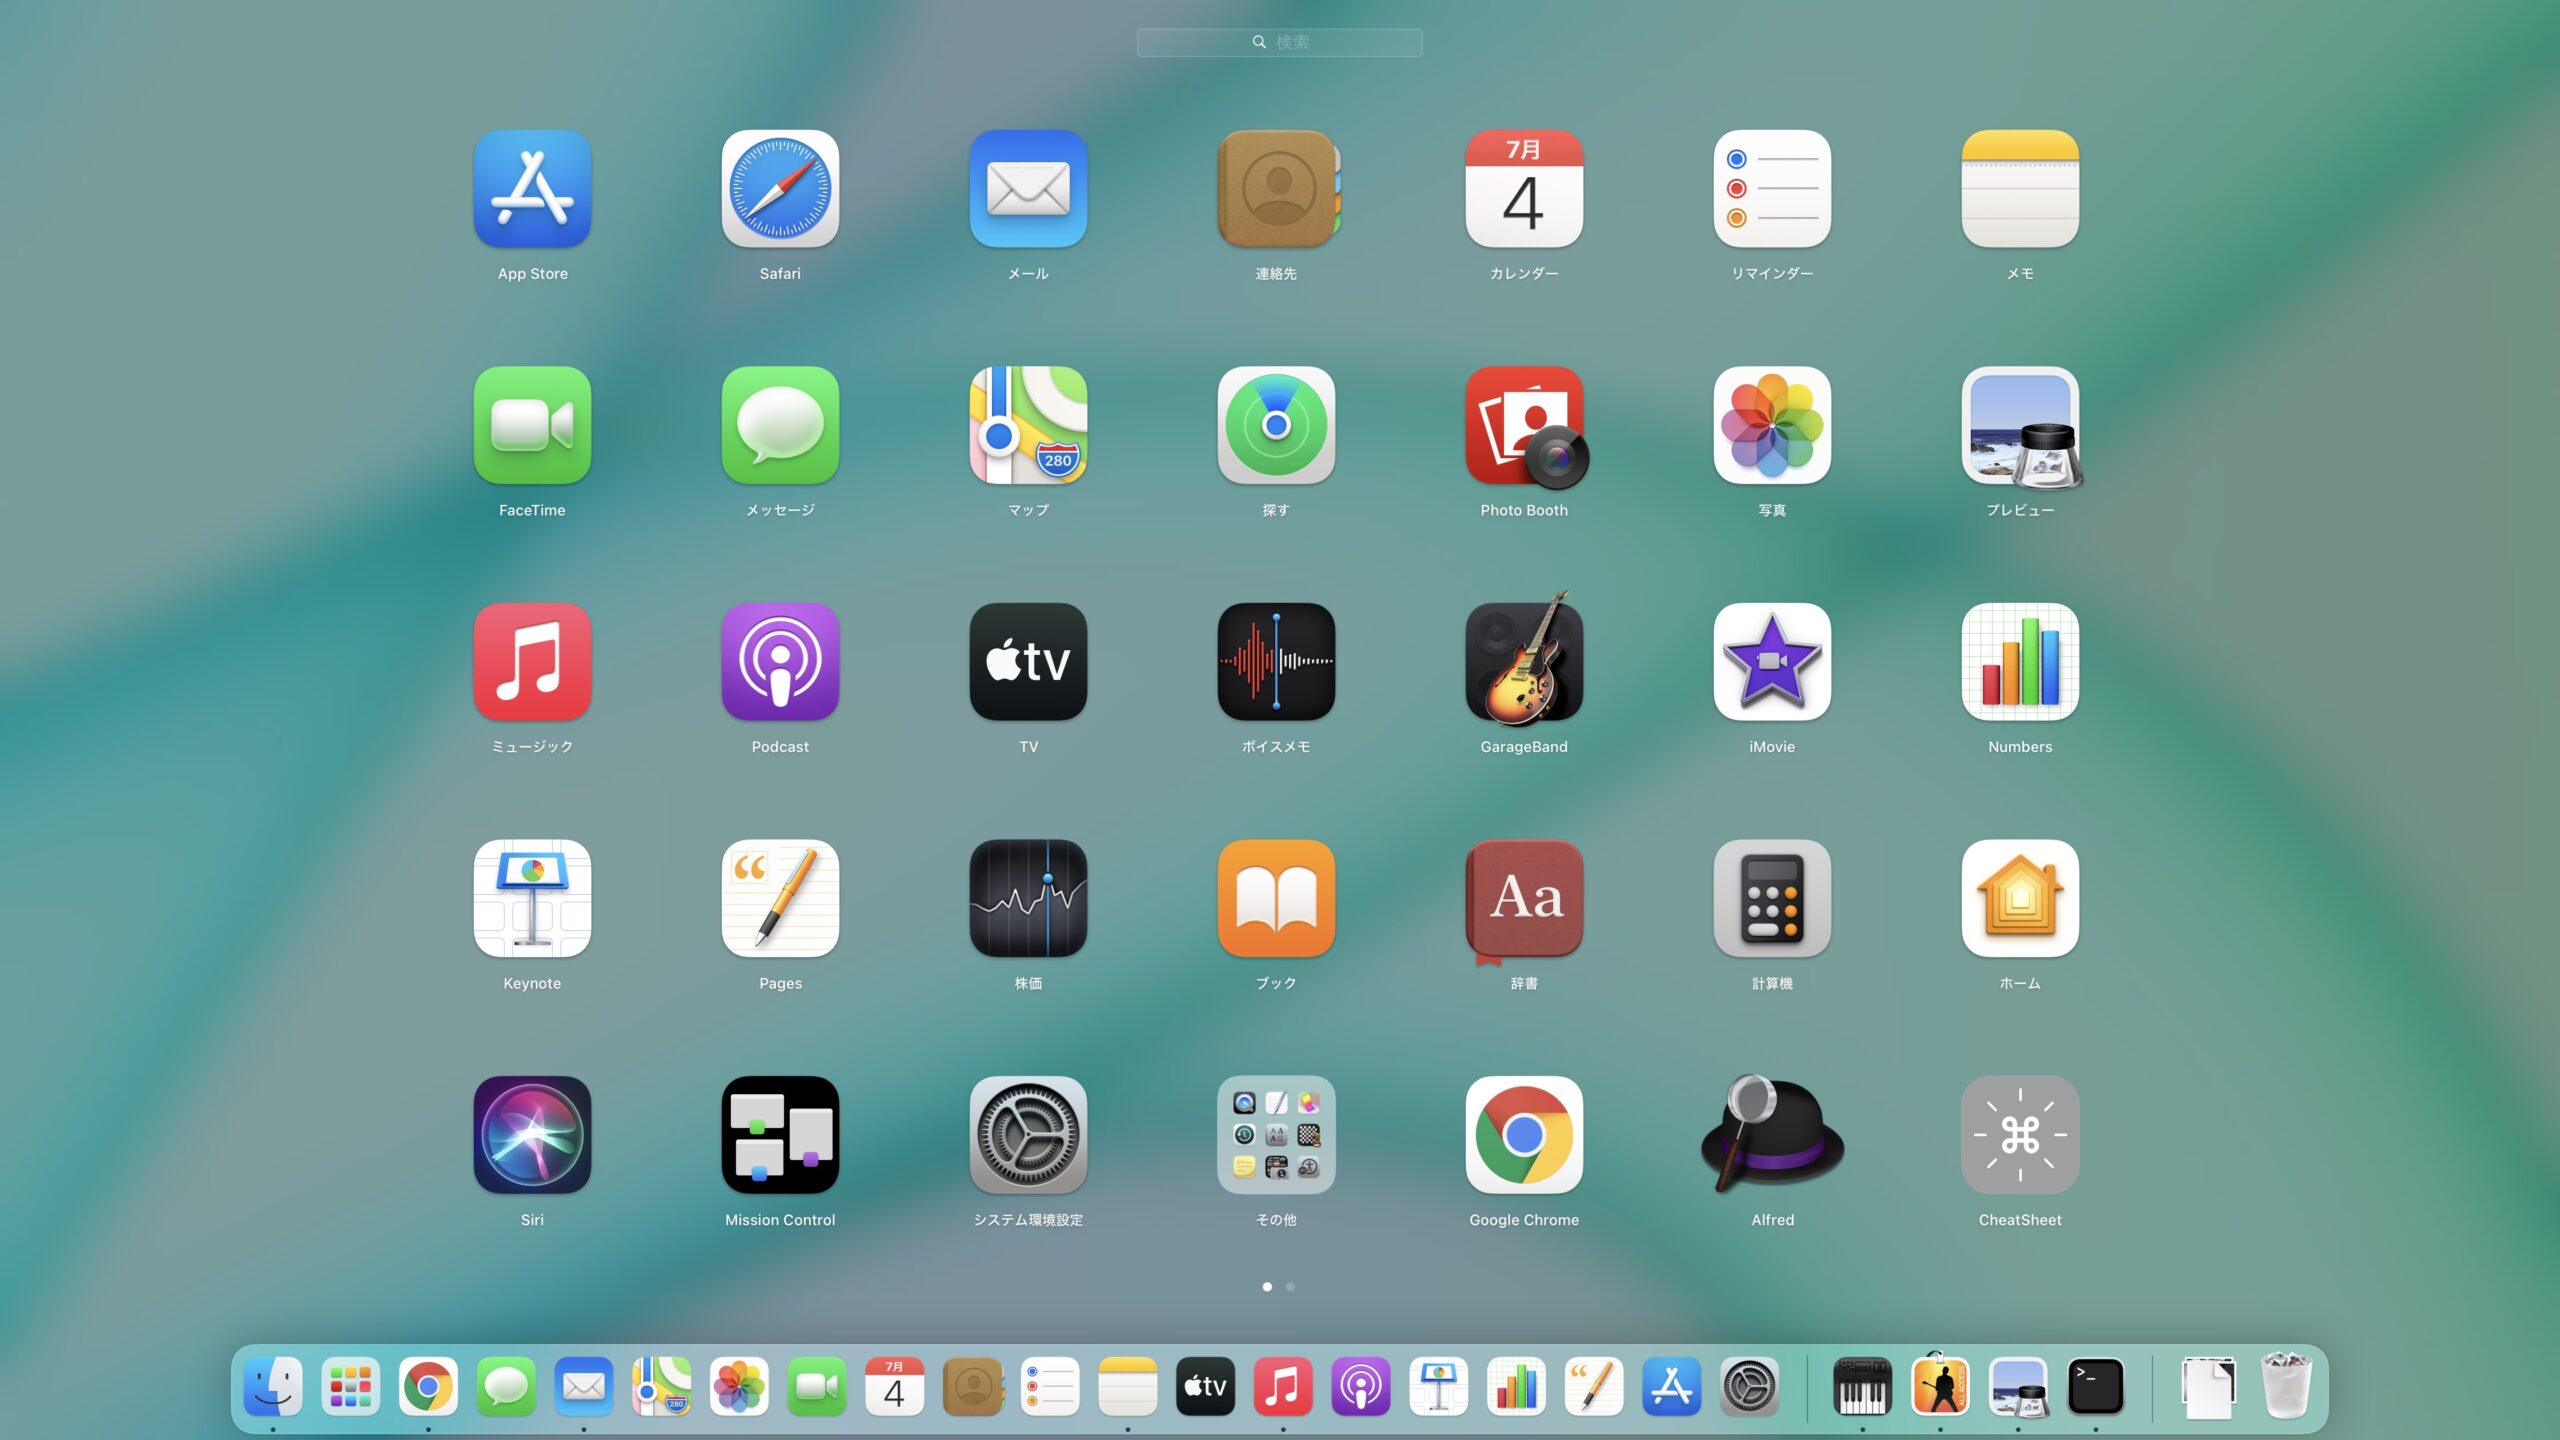Launch FaceTime from Launchpad grid
2560x1440 pixels.
click(x=532, y=425)
